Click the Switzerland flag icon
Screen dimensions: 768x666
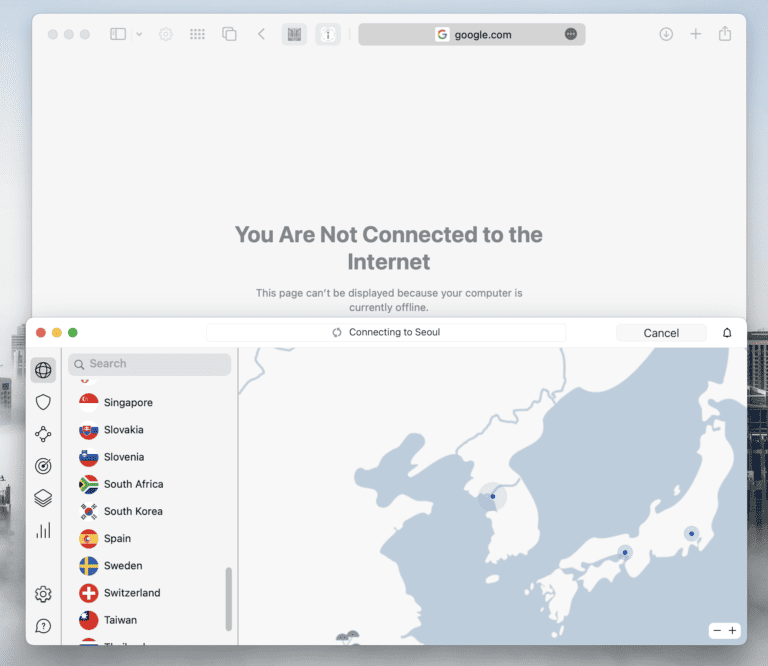coord(89,593)
